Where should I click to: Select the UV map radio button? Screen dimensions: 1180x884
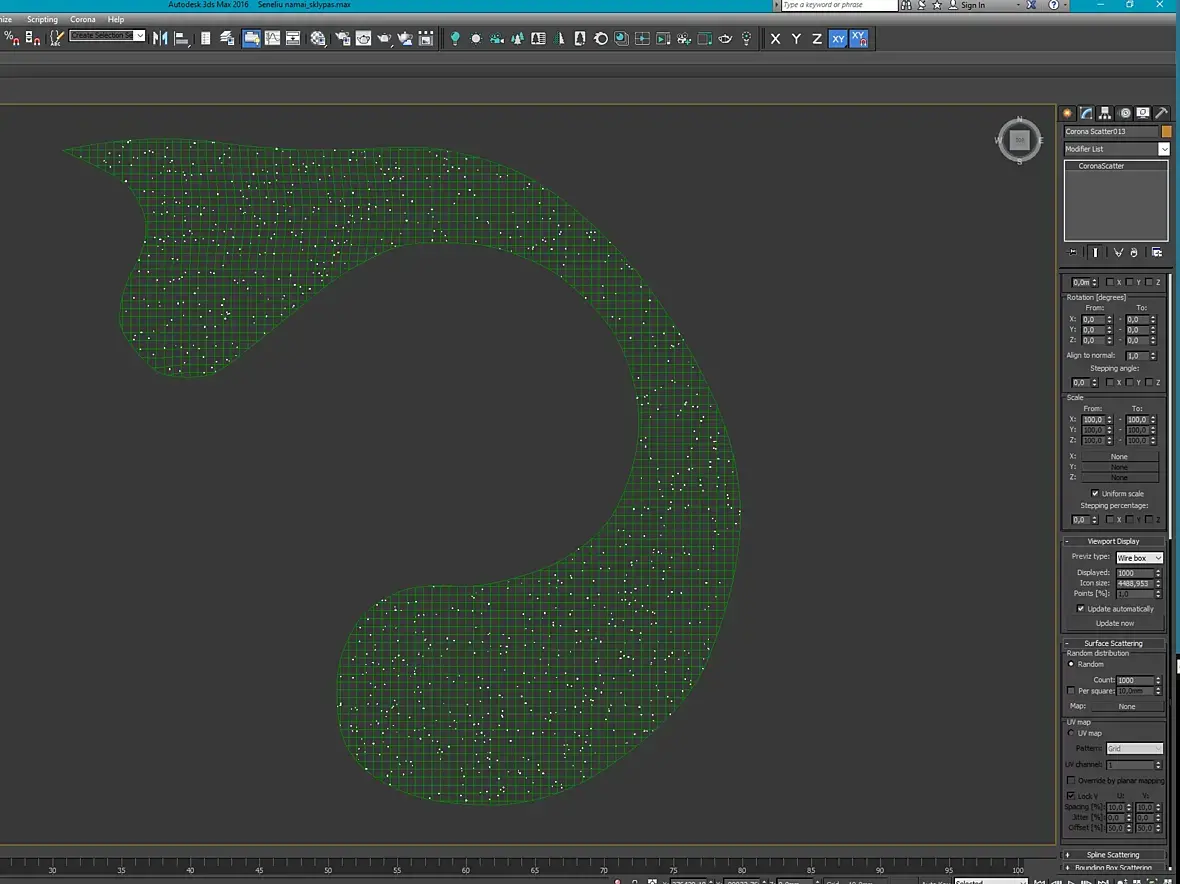click(1072, 733)
